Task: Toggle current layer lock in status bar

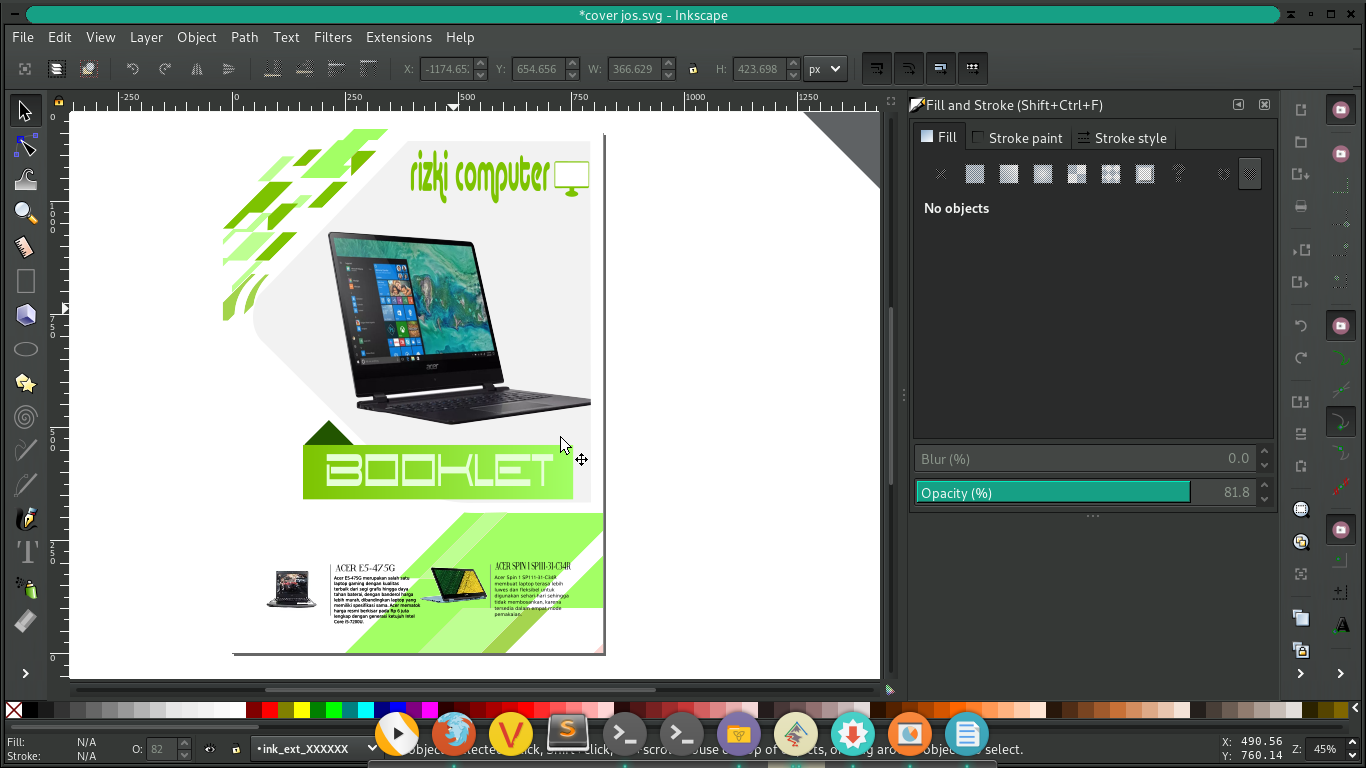Action: pos(236,749)
